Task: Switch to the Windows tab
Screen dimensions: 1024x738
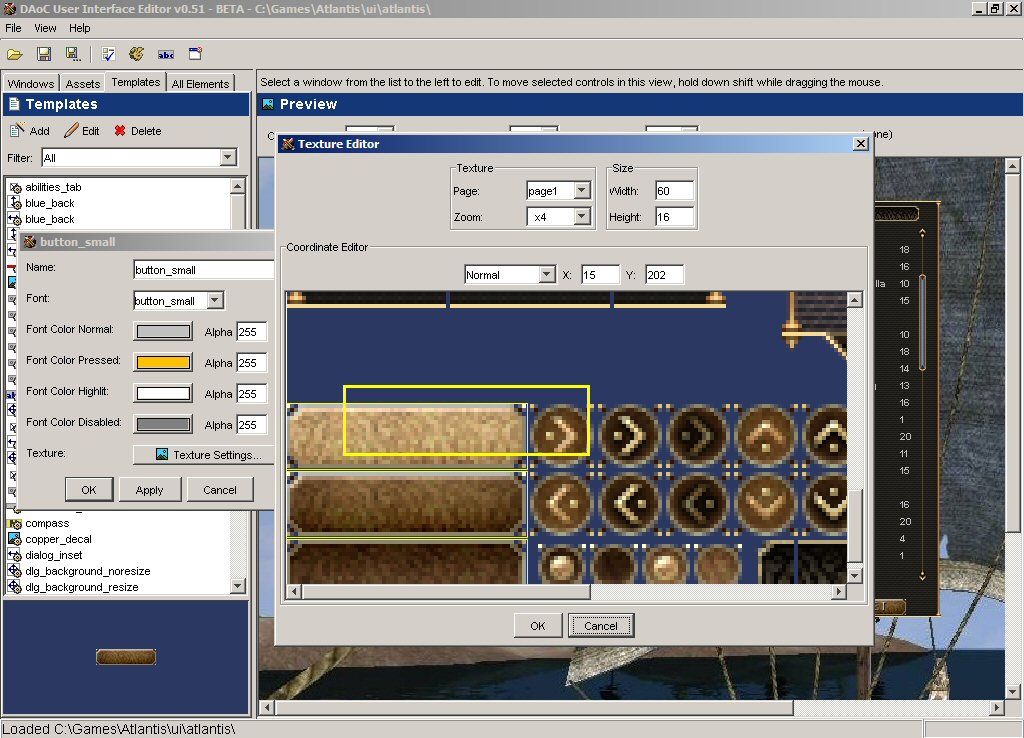Action: pos(31,84)
